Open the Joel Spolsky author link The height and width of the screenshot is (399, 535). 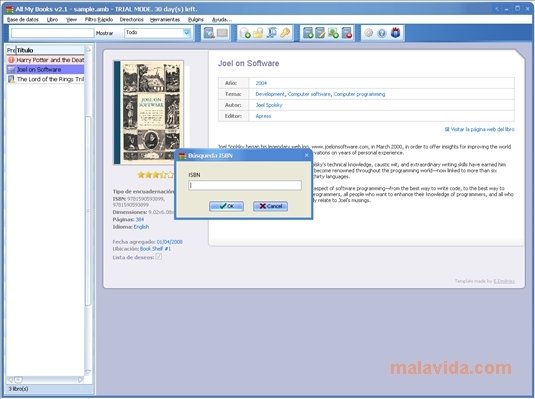269,105
